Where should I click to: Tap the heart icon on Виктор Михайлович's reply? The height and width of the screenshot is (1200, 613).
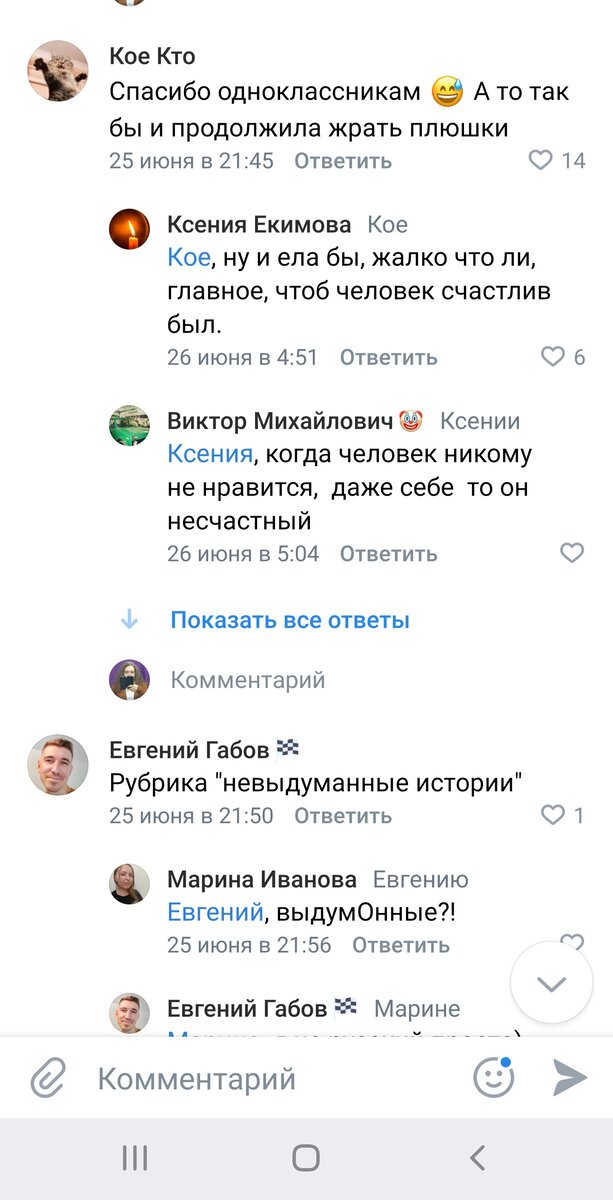click(x=572, y=552)
